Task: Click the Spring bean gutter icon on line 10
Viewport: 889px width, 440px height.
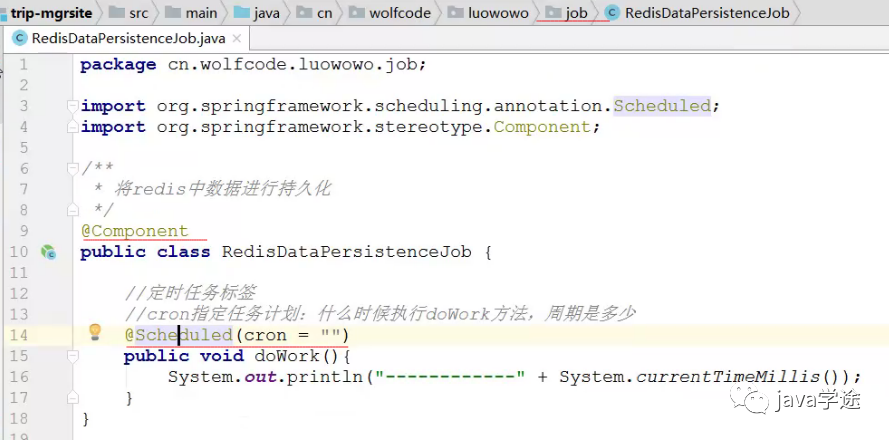Action: 49,252
